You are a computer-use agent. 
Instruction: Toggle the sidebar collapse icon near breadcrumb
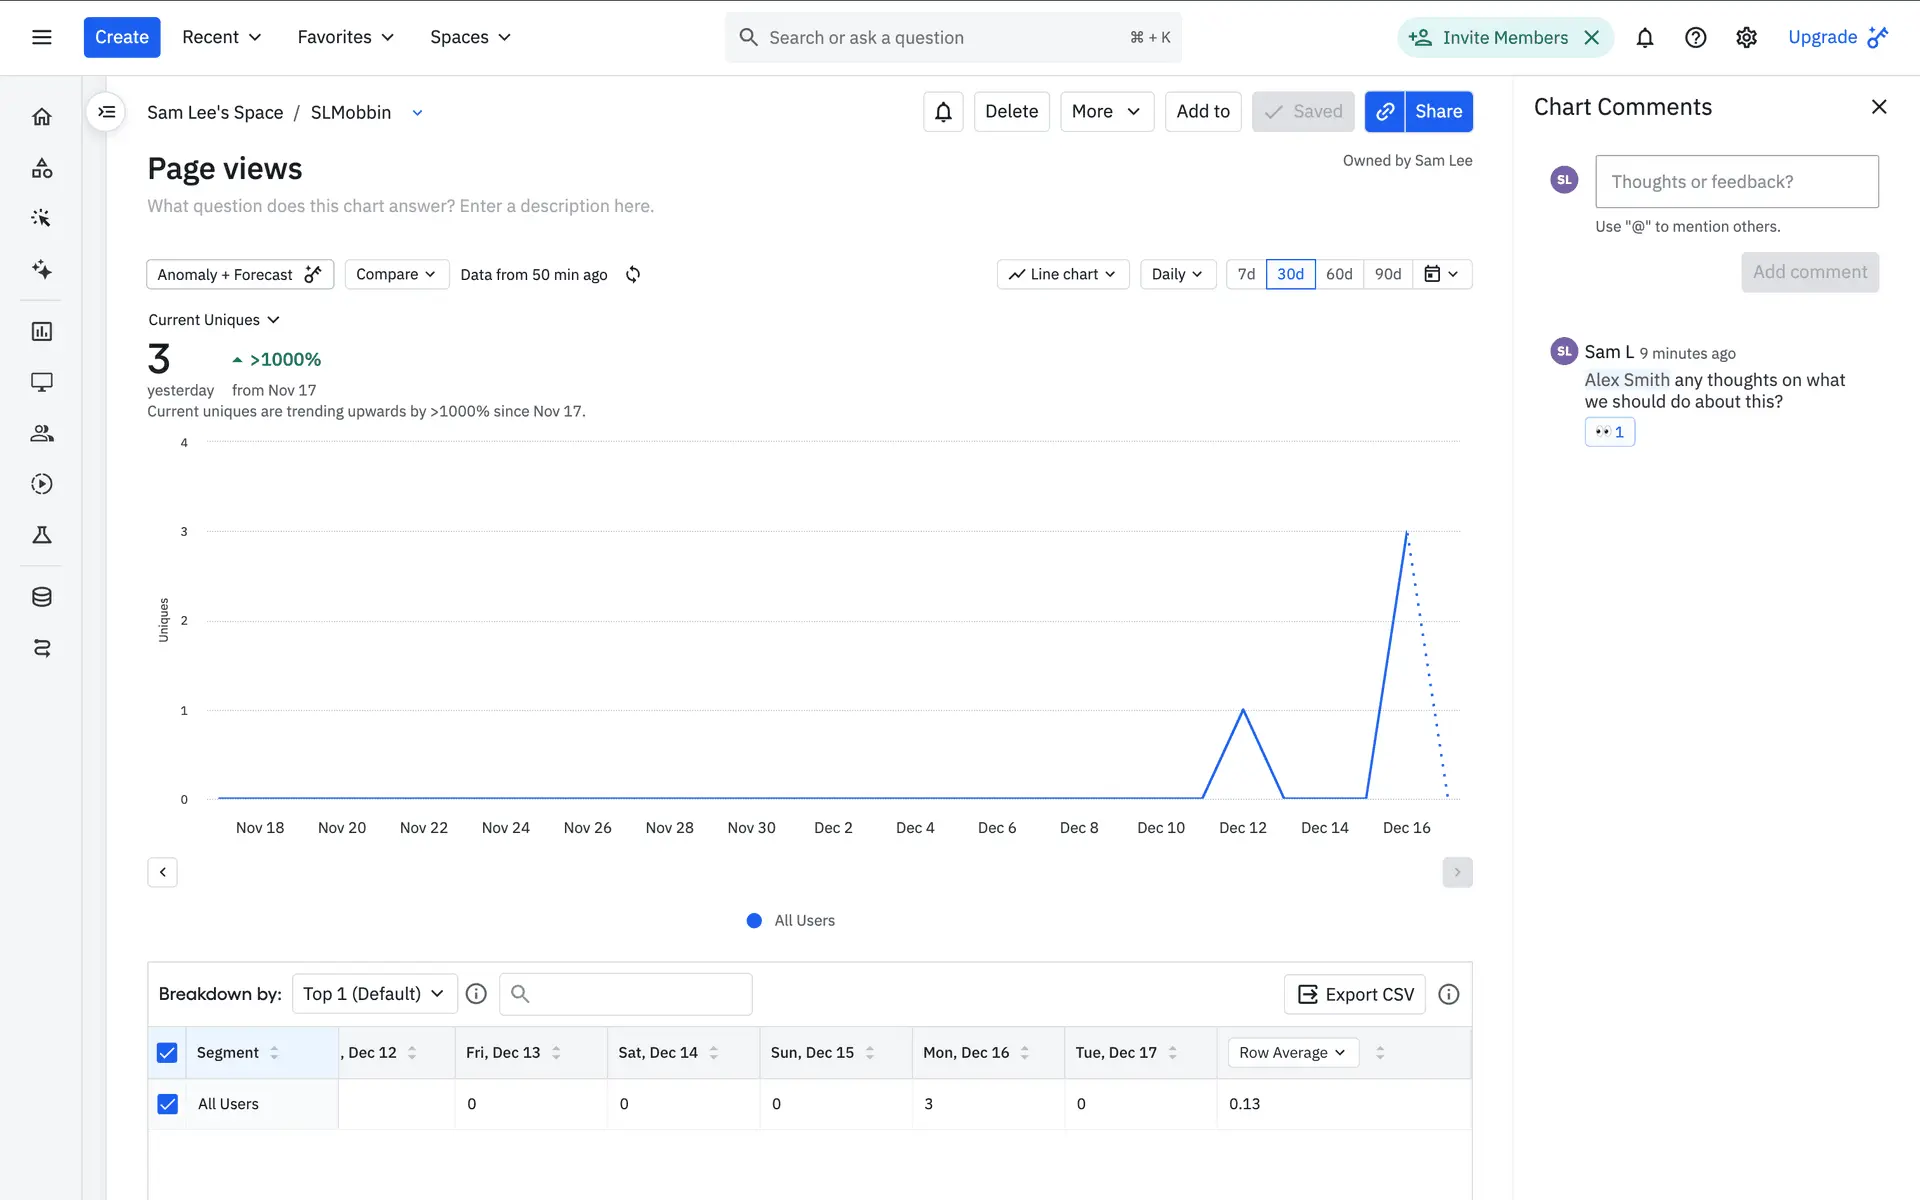(107, 112)
